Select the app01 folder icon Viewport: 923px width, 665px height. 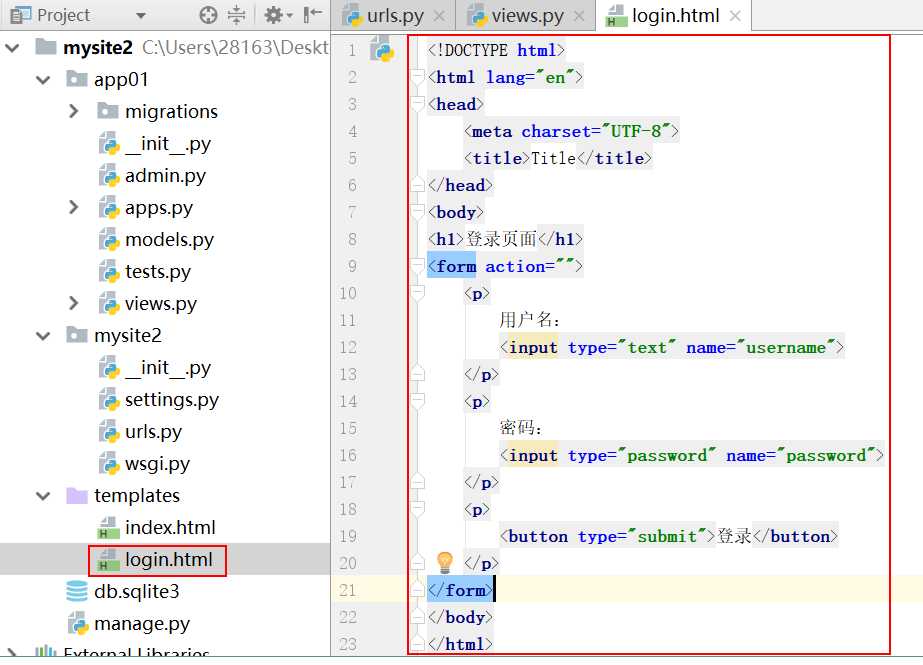click(77, 78)
